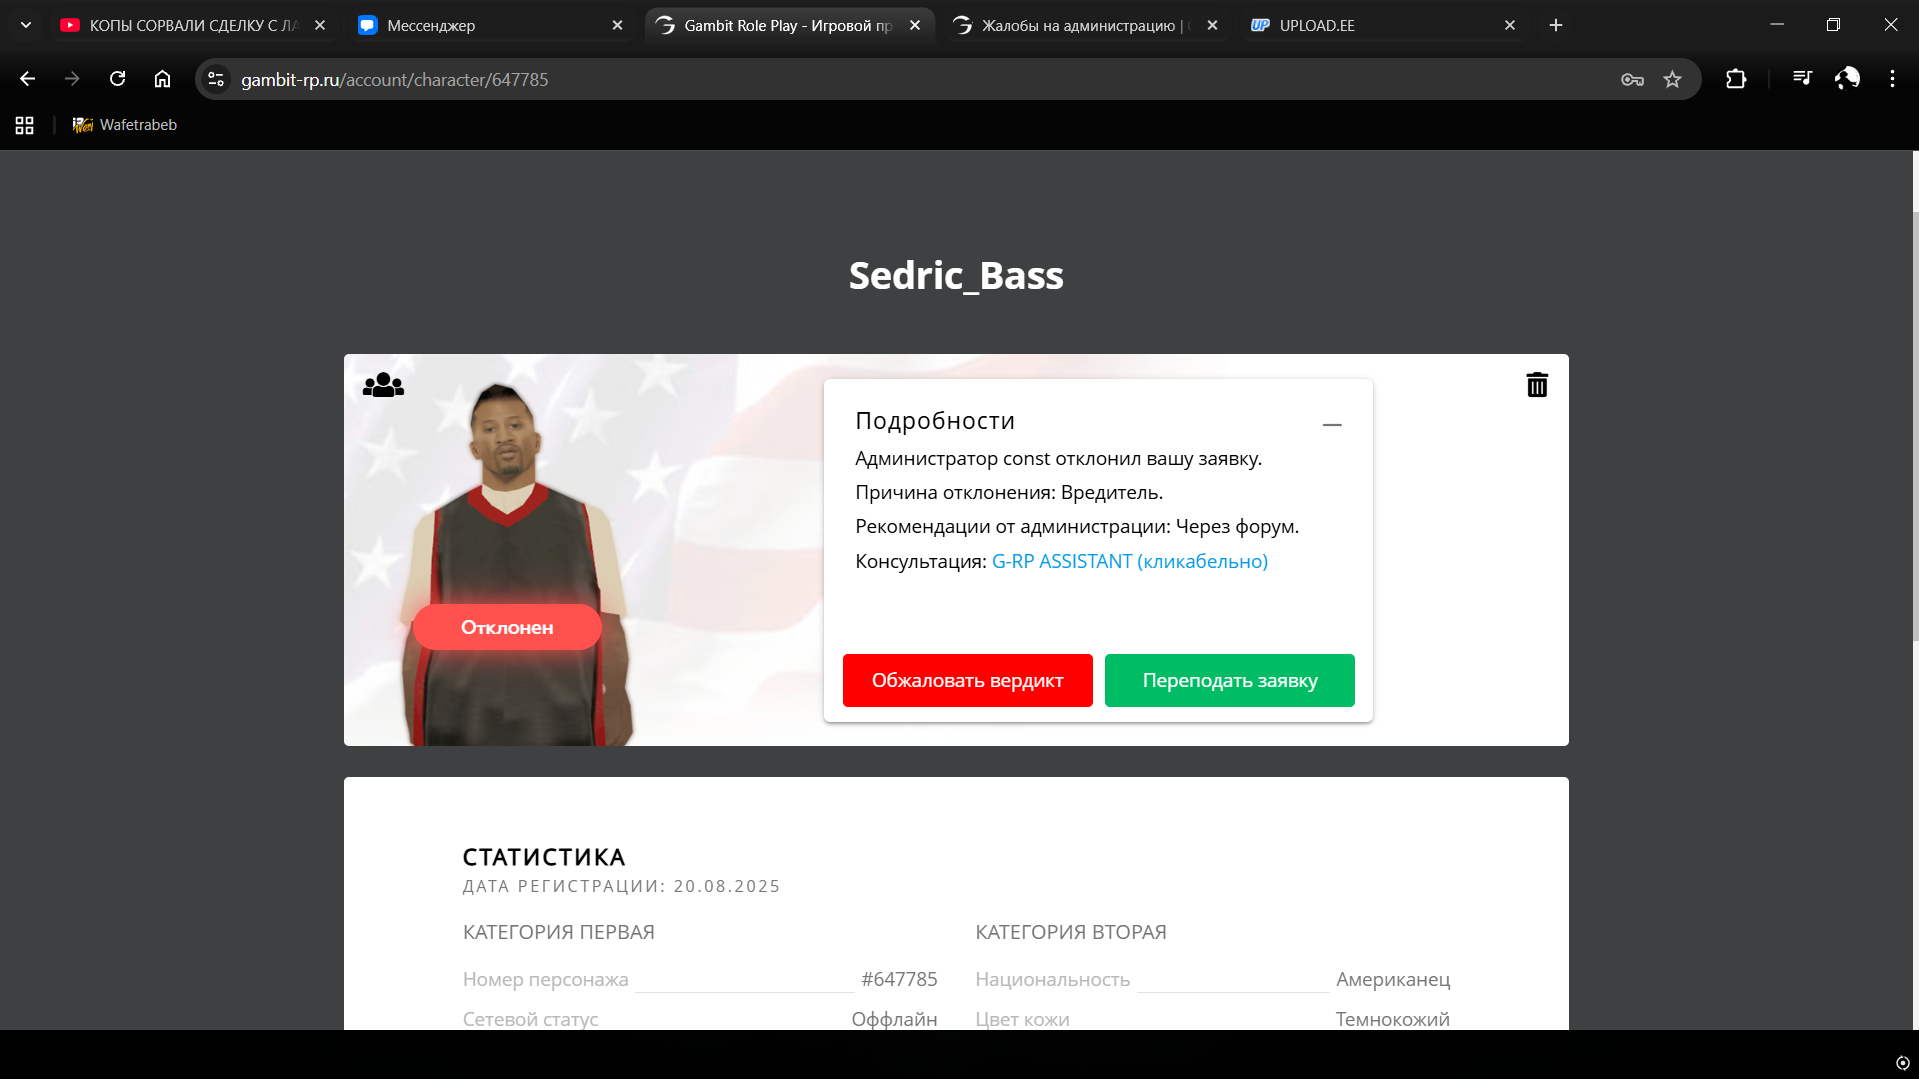This screenshot has width=1919, height=1079.
Task: Reload the page with refresh icon
Action: 117,79
